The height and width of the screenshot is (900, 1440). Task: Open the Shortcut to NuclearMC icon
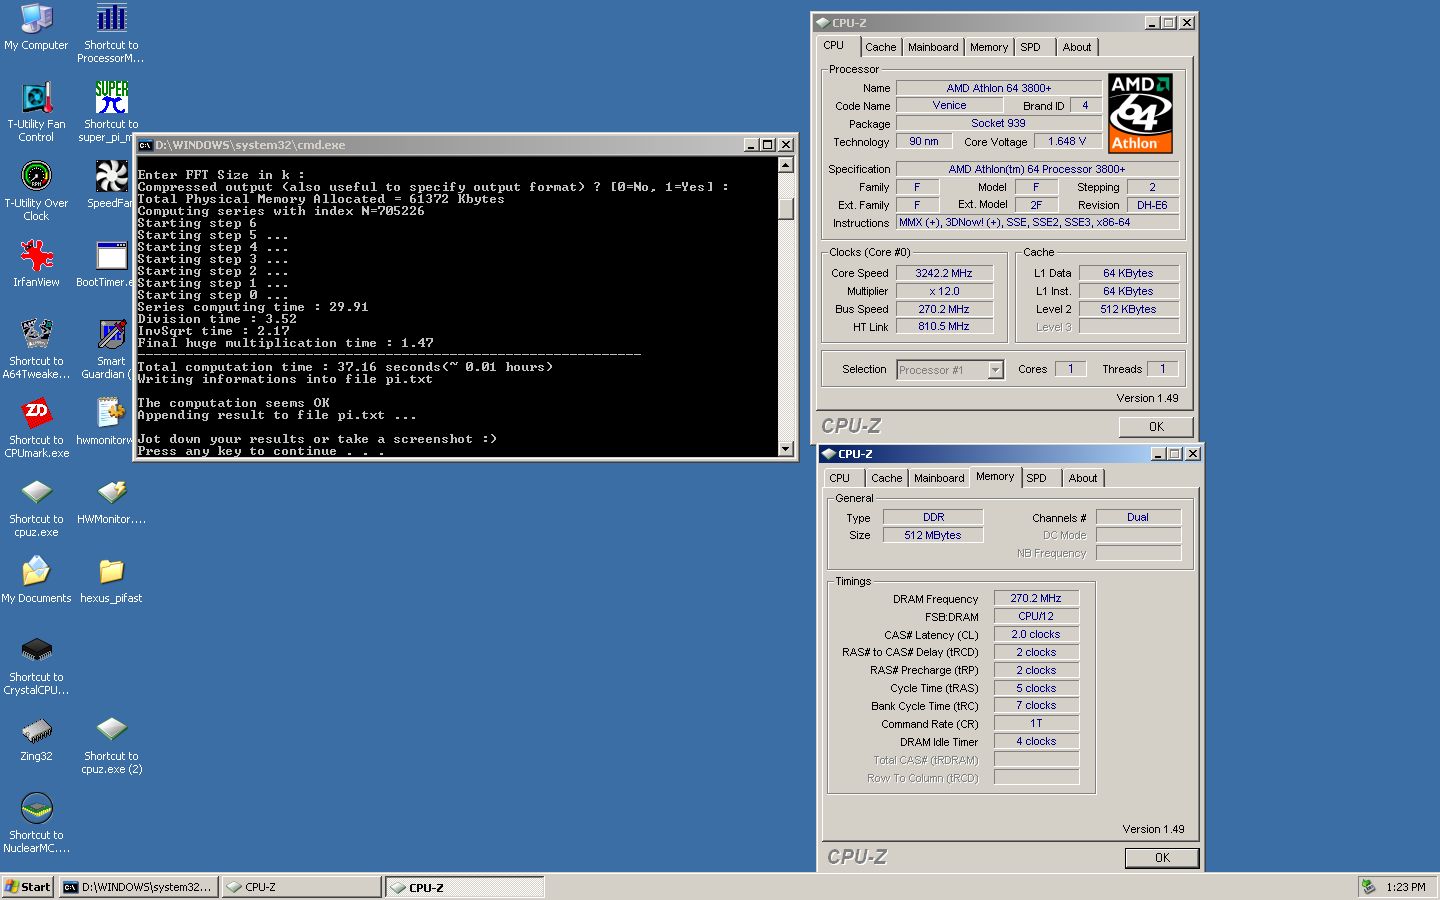click(x=36, y=808)
